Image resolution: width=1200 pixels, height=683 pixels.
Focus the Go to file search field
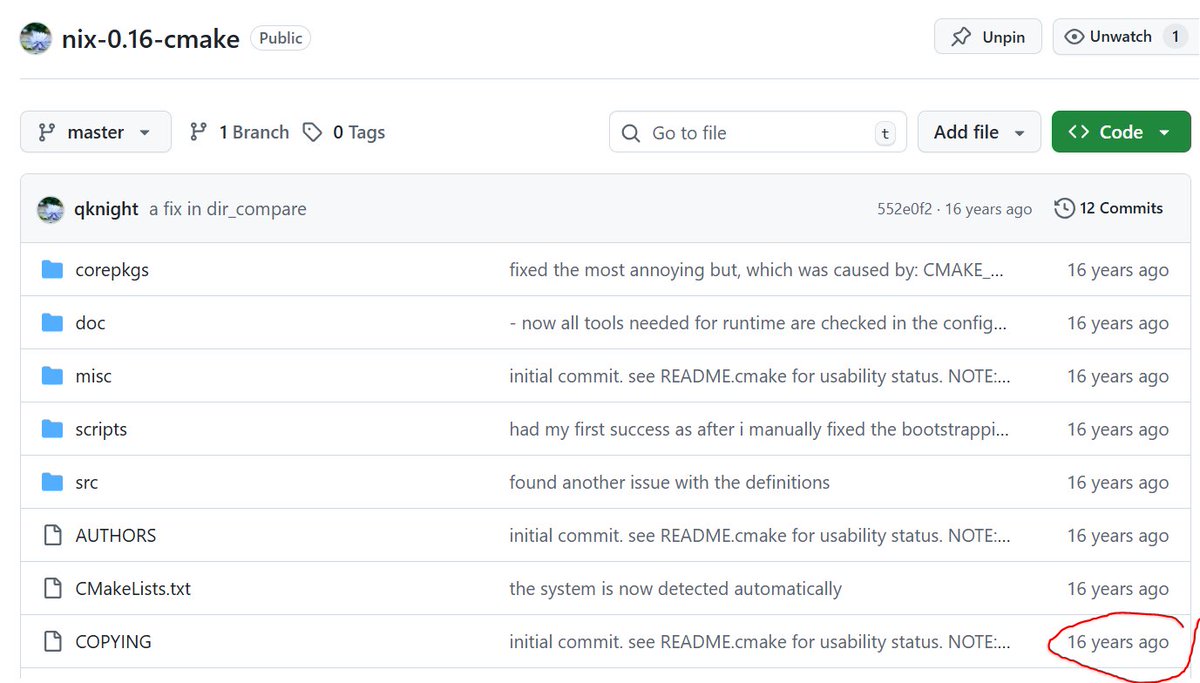pos(758,132)
